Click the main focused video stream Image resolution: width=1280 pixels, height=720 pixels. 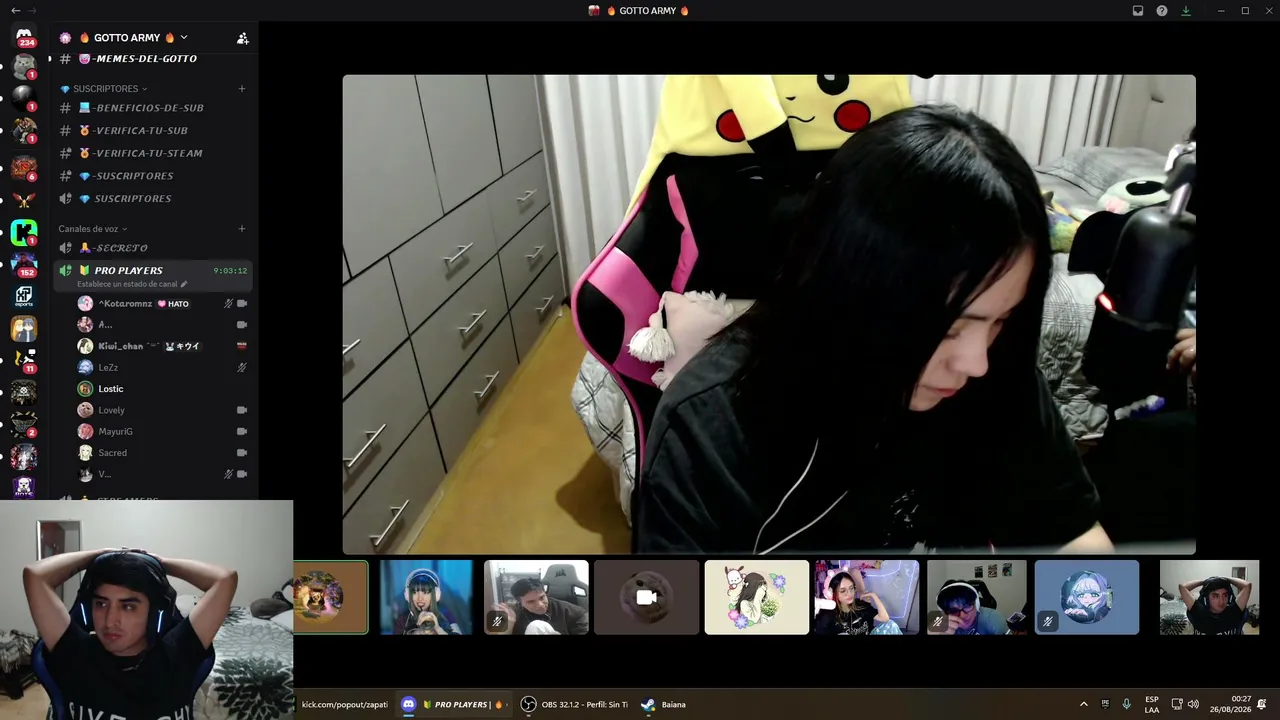pos(769,314)
